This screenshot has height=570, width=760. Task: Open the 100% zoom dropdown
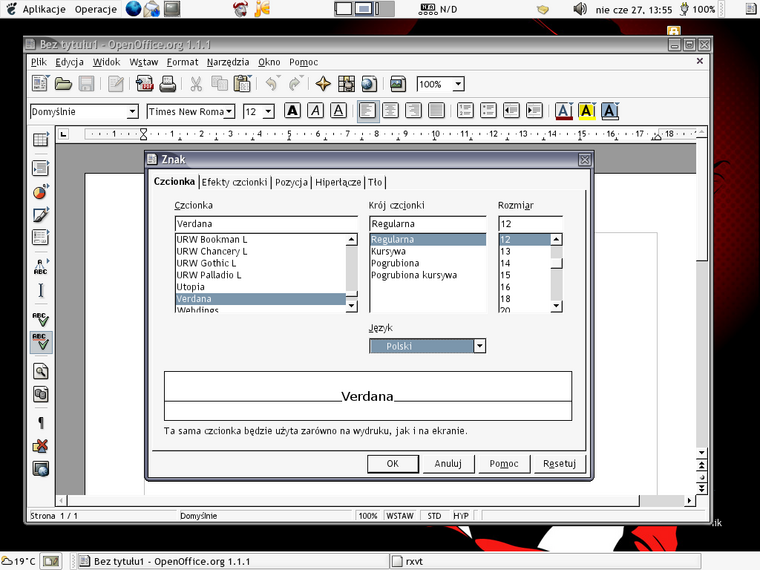click(471, 85)
